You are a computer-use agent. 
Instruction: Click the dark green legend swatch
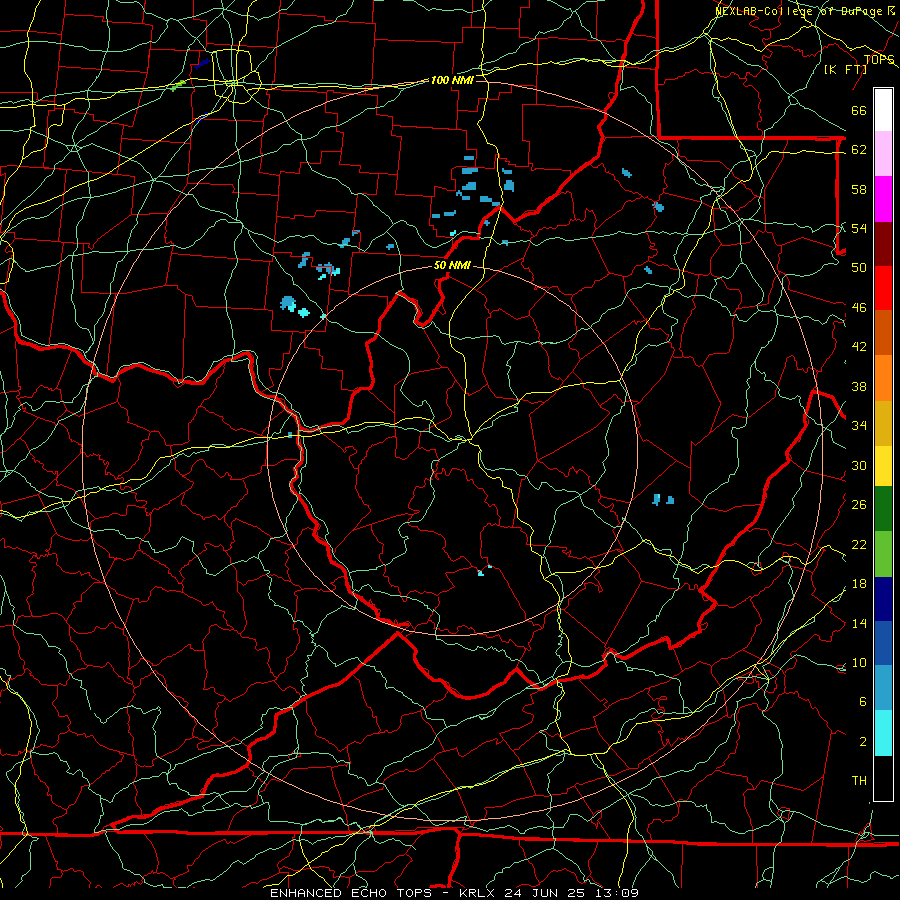(x=883, y=509)
